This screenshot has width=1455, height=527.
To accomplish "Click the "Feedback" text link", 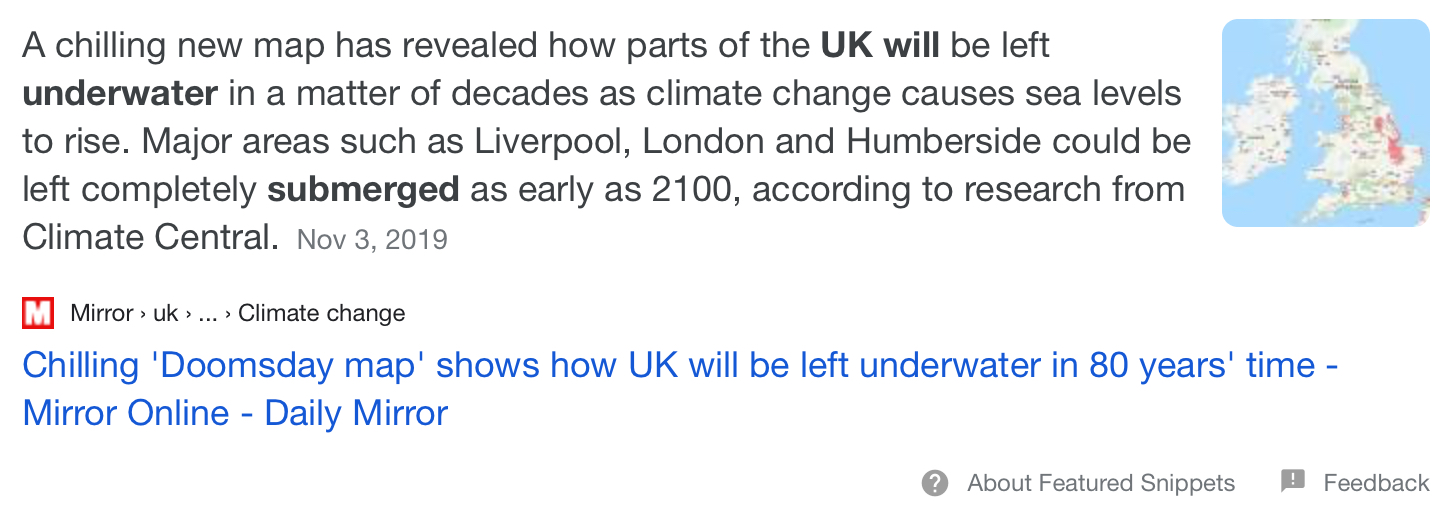I will pyautogui.click(x=1376, y=484).
